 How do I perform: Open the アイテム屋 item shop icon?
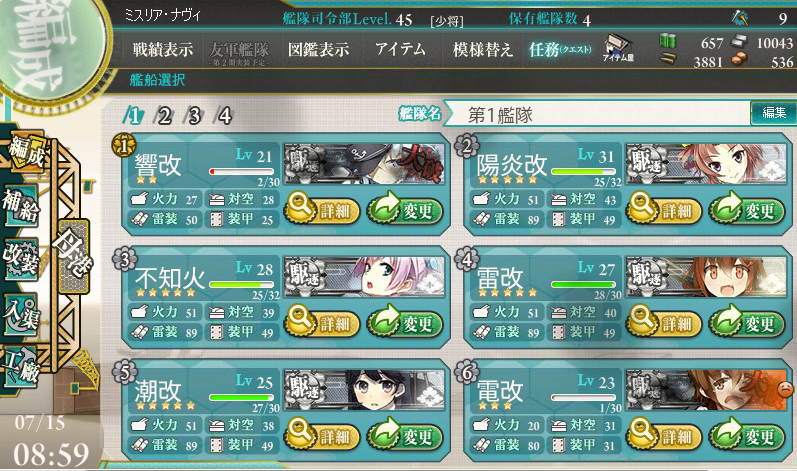pyautogui.click(x=619, y=48)
